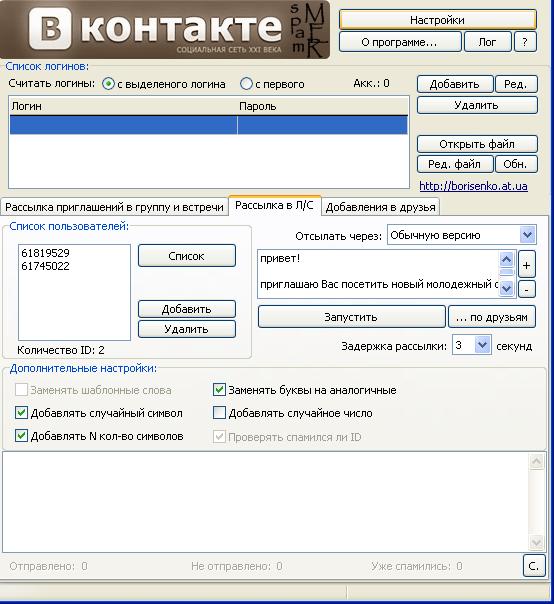Click the Ред. button beside Добавить

click(x=516, y=84)
